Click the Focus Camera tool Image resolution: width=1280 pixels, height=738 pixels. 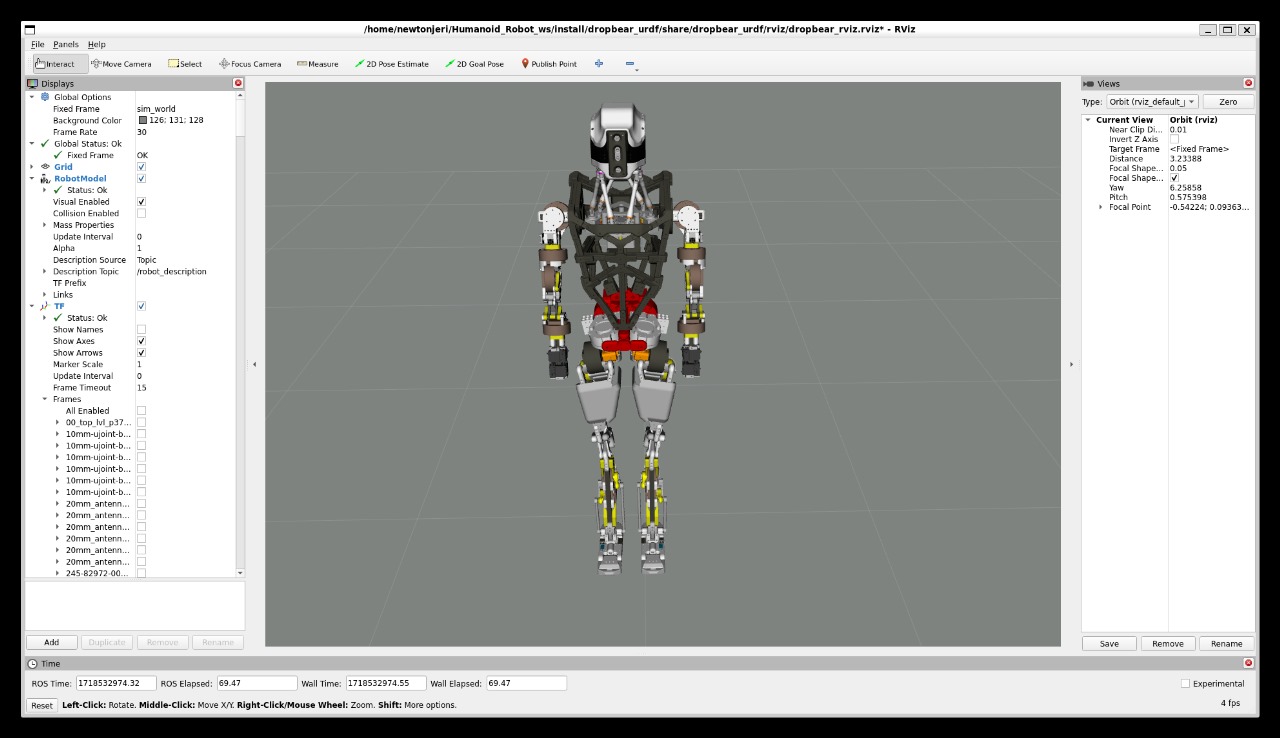250,64
